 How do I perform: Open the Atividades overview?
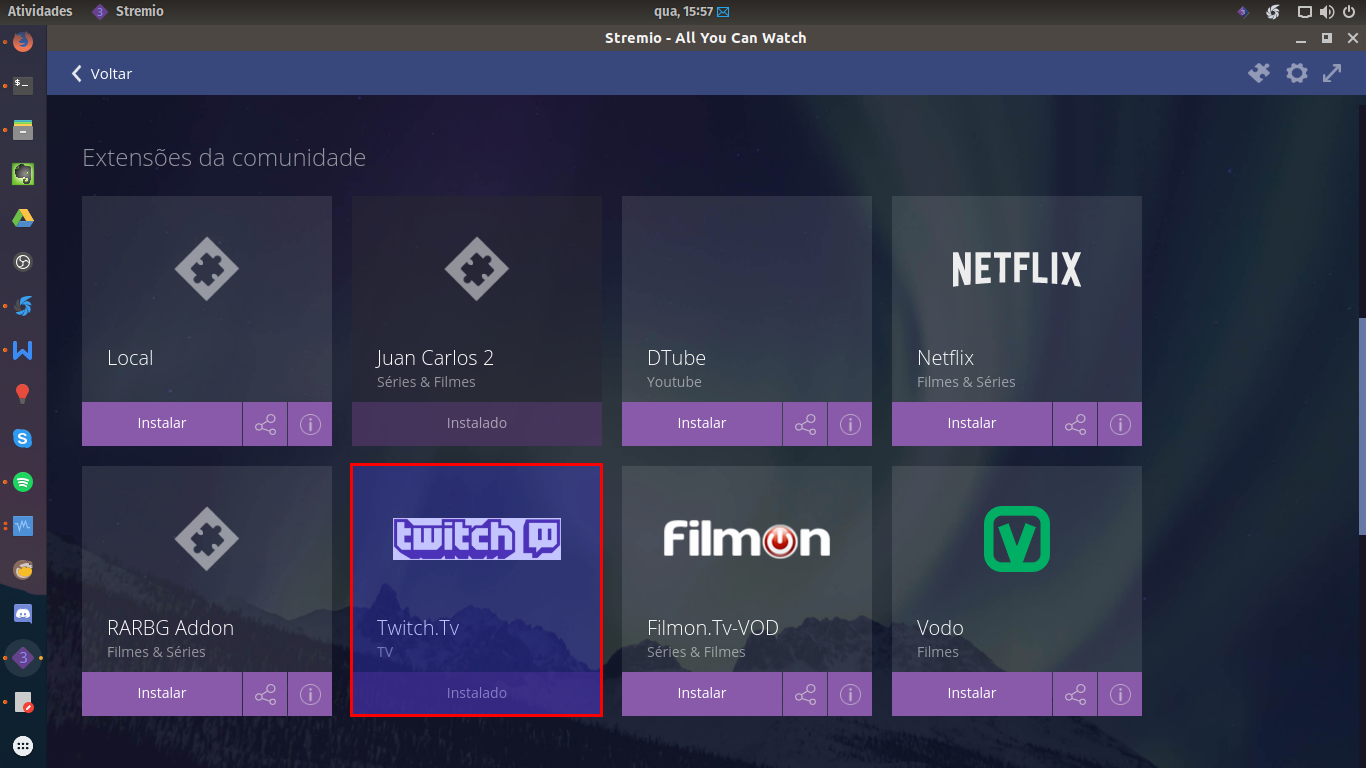tap(40, 11)
